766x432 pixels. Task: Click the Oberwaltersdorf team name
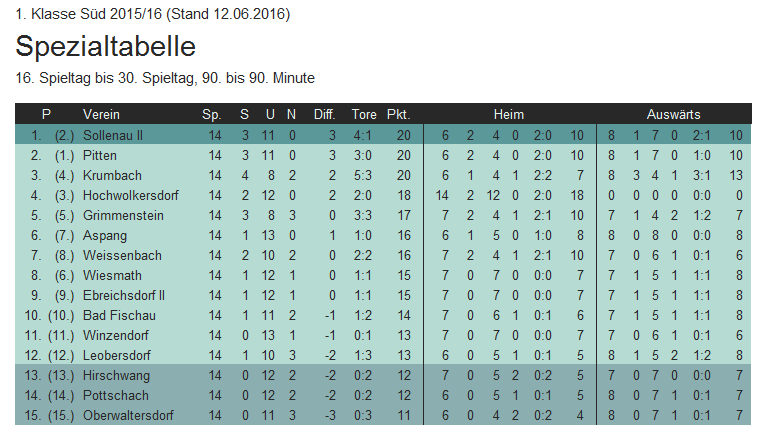[x=128, y=415]
